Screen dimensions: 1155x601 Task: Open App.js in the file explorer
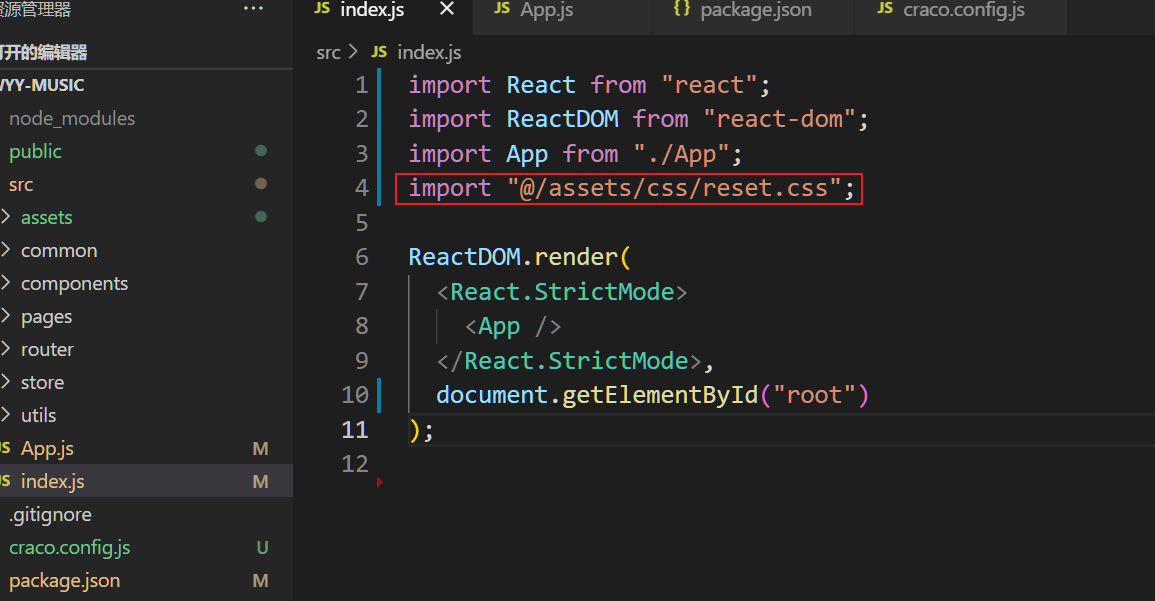[47, 449]
